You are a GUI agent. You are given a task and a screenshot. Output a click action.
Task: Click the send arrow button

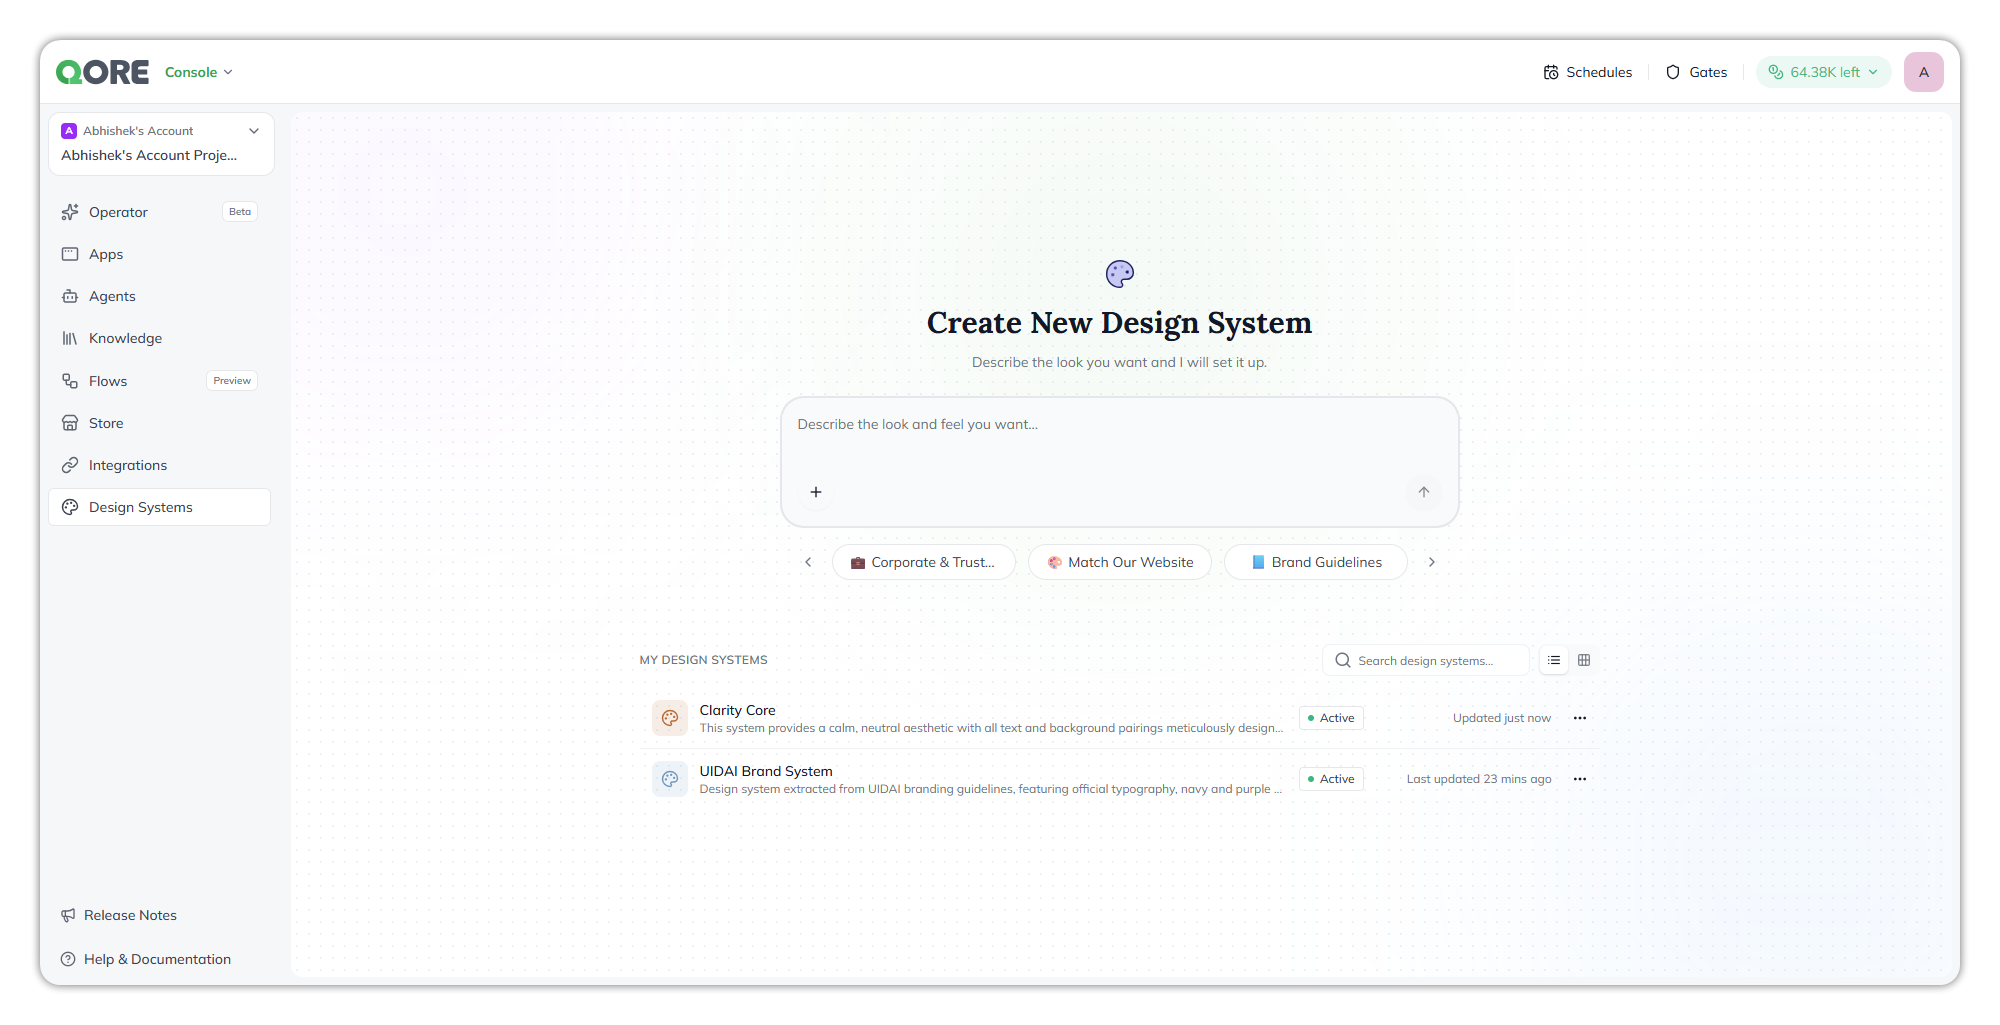[1423, 492]
